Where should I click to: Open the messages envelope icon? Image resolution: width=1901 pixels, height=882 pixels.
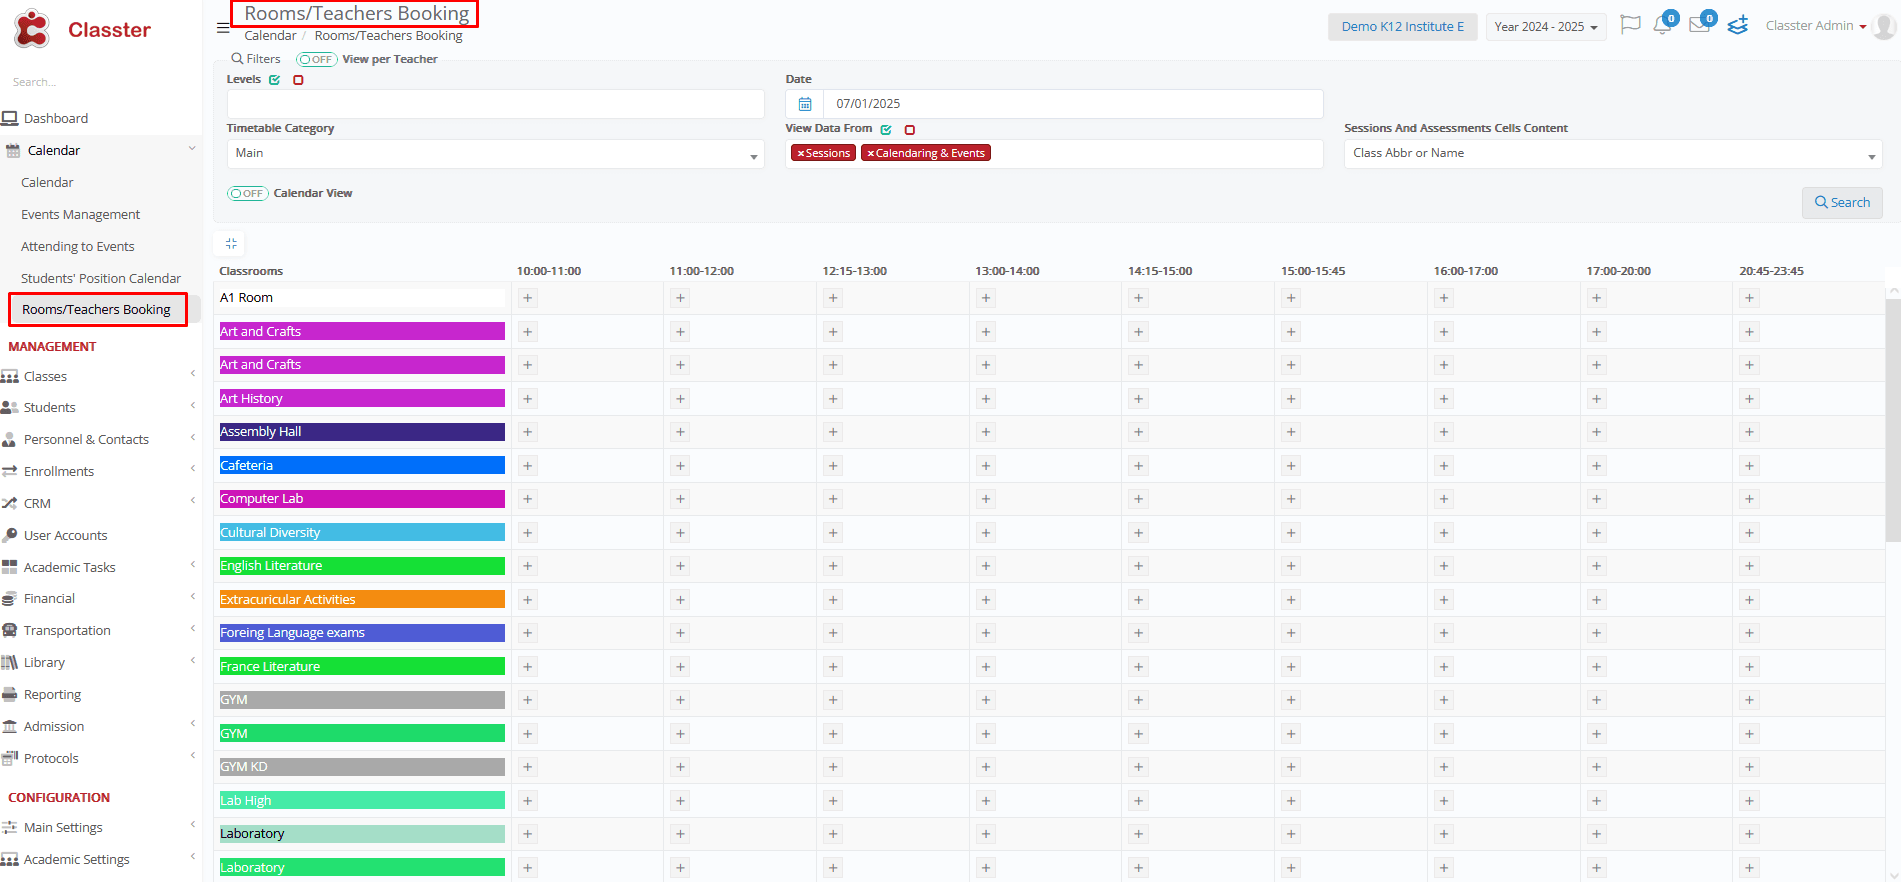coord(1699,25)
